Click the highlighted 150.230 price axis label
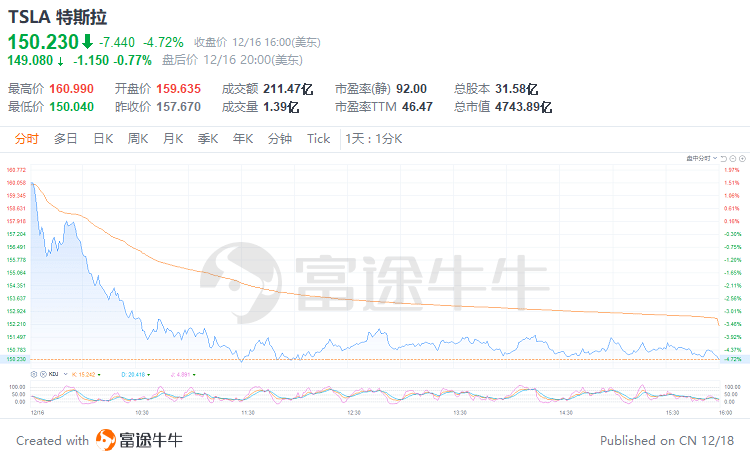Viewport: 750px width, 461px height. point(16,359)
